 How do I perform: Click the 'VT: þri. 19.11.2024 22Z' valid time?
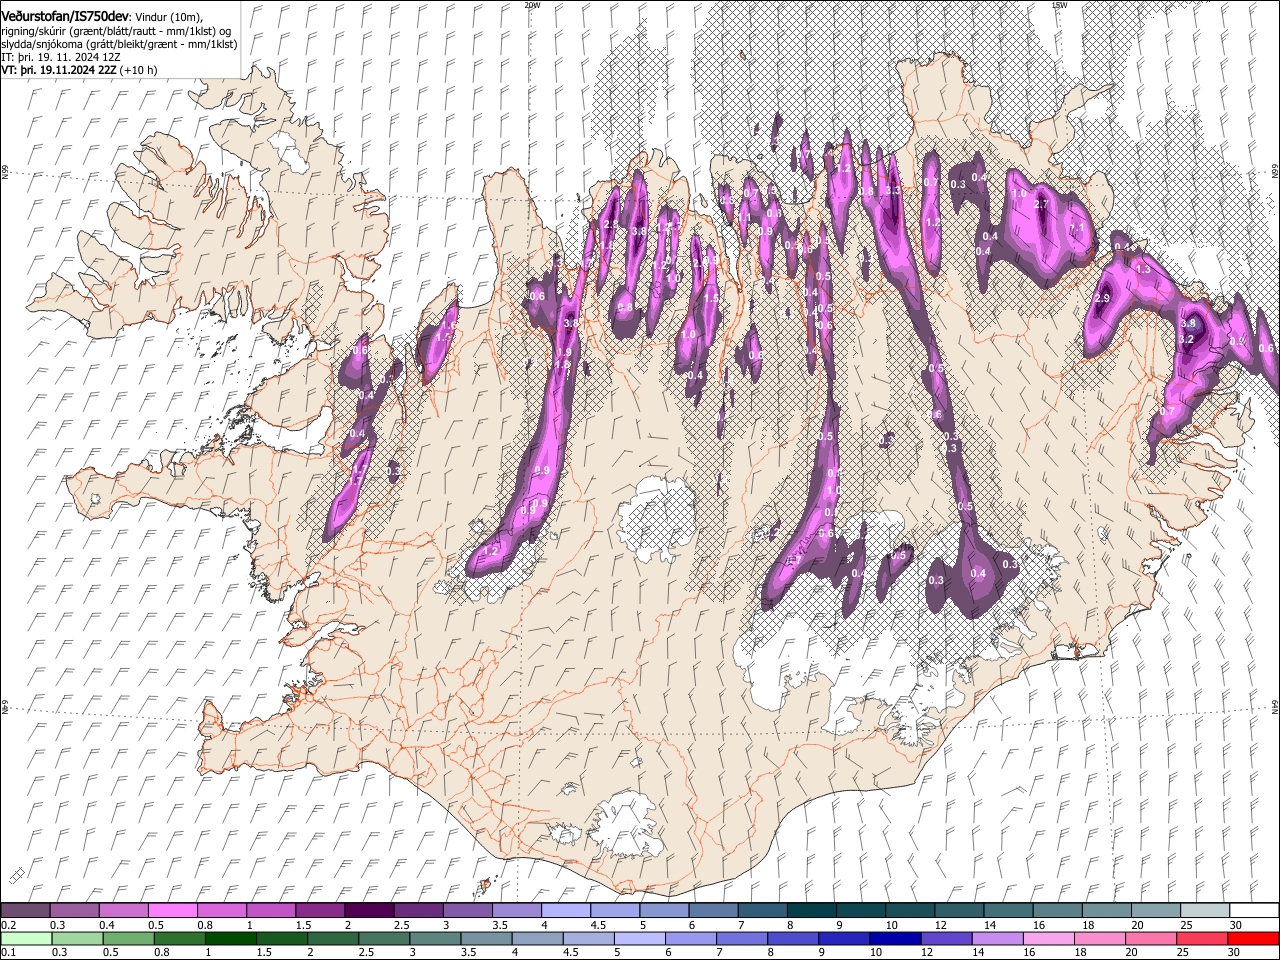(x=58, y=71)
